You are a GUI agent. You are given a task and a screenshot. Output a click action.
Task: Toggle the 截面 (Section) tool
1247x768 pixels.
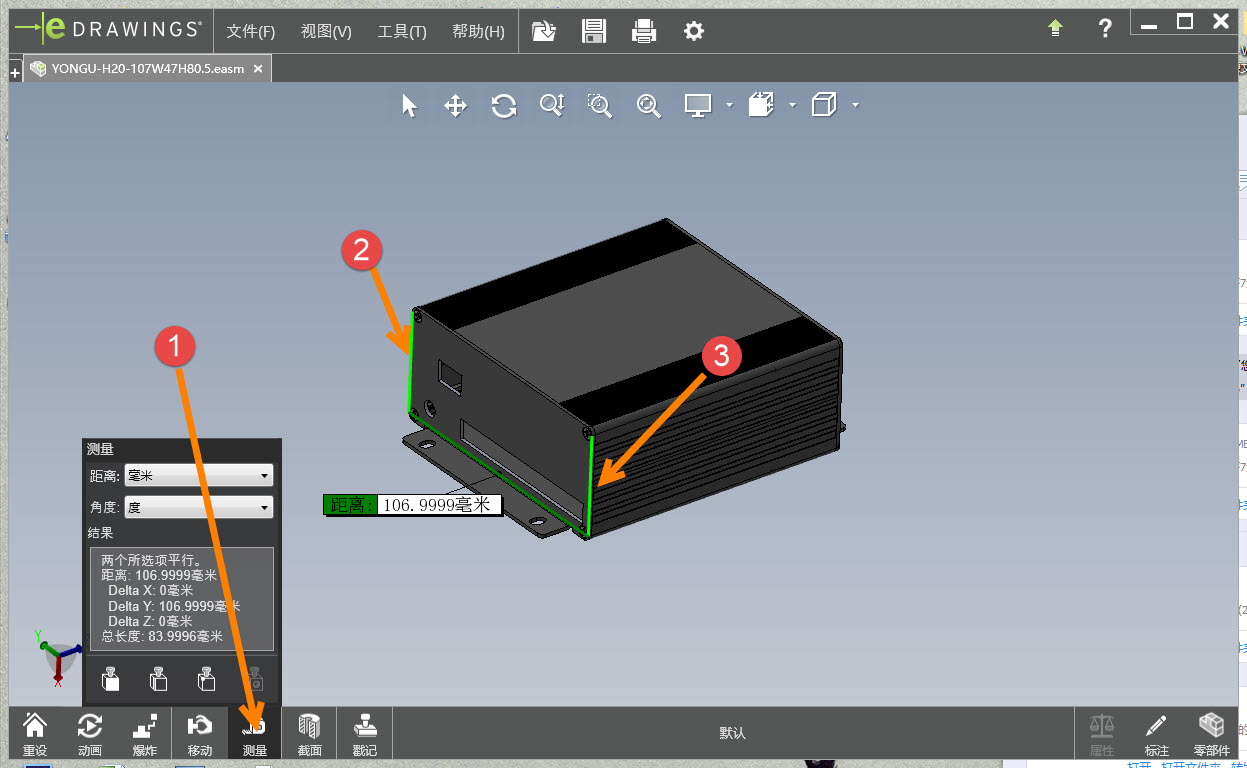(310, 735)
